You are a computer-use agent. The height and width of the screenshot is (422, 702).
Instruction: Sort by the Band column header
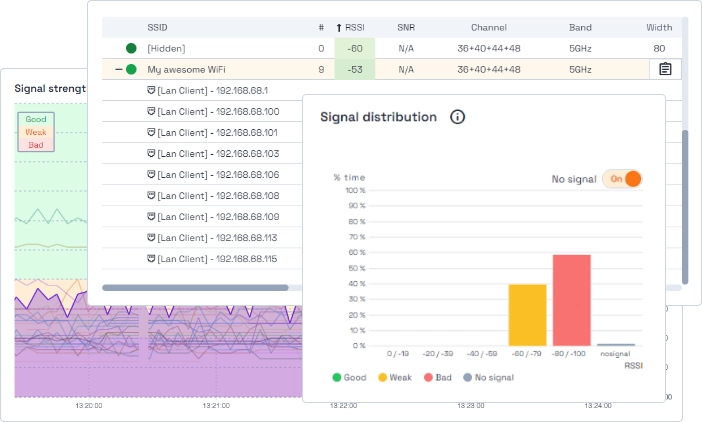tap(580, 28)
